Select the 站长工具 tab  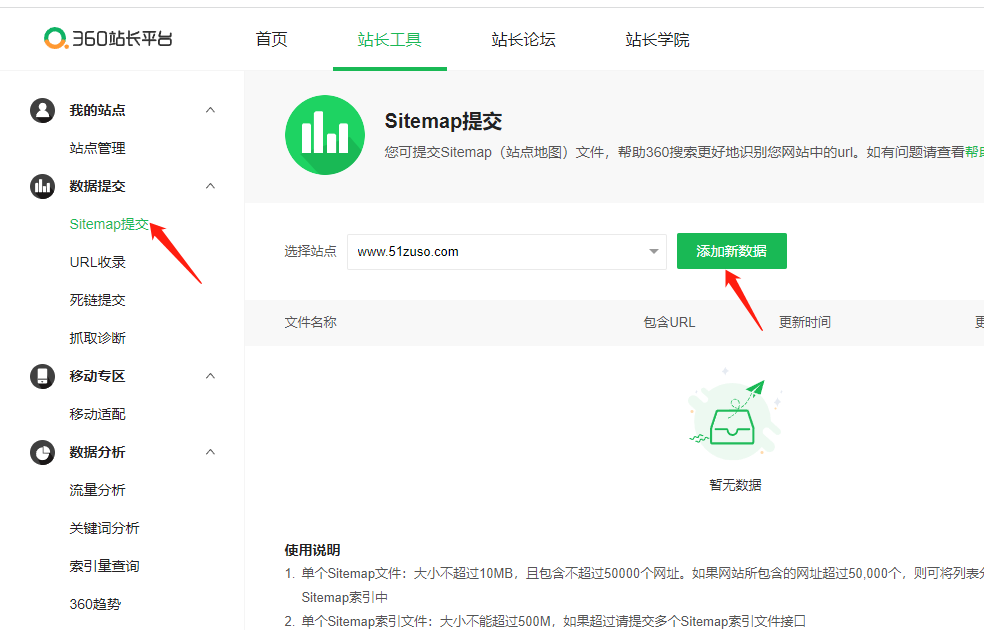click(389, 40)
